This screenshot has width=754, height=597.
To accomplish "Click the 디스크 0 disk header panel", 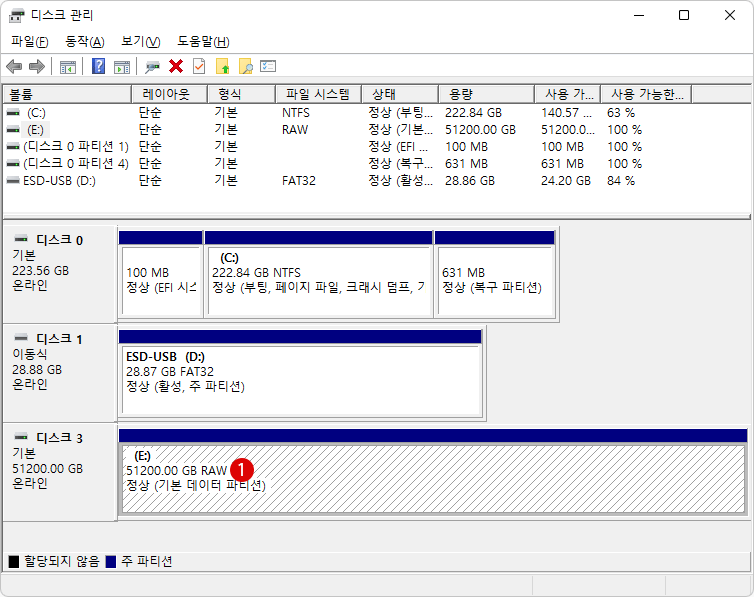I will pos(60,274).
